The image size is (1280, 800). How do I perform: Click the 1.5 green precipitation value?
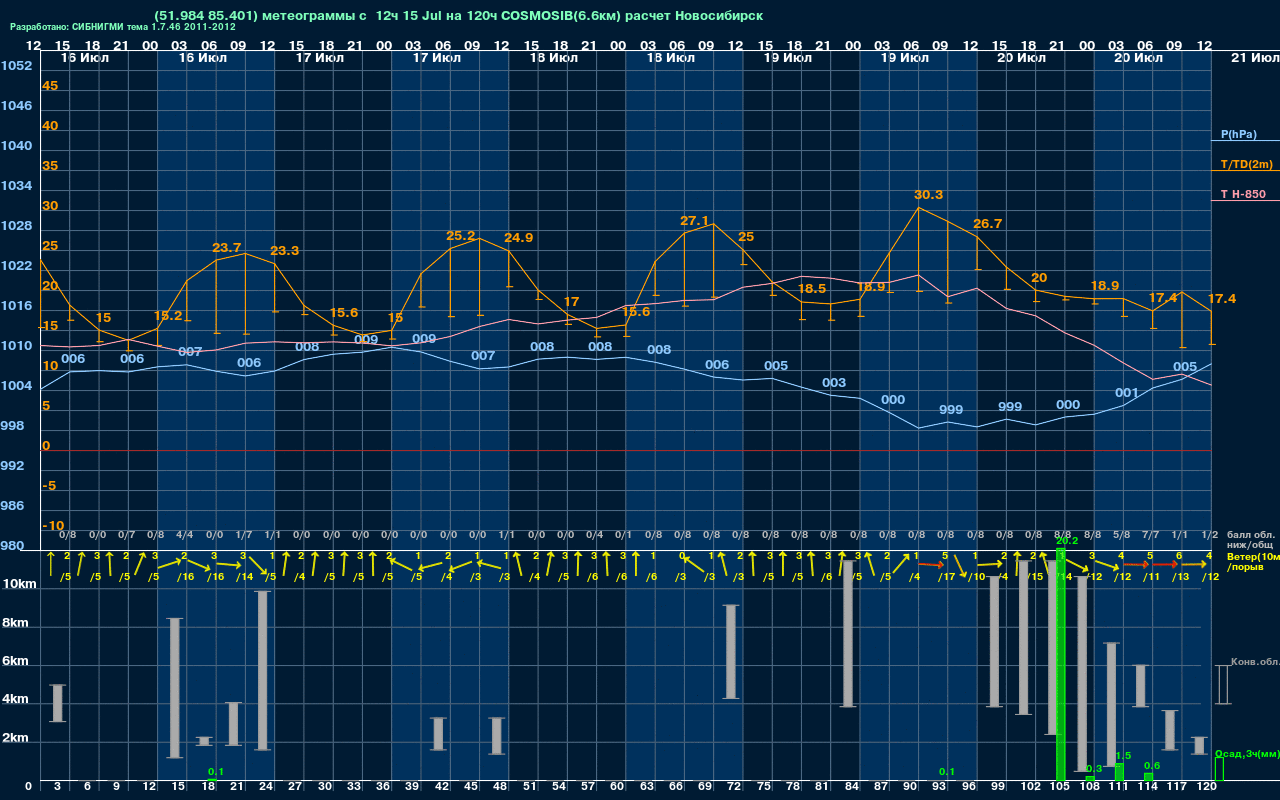(1123, 756)
